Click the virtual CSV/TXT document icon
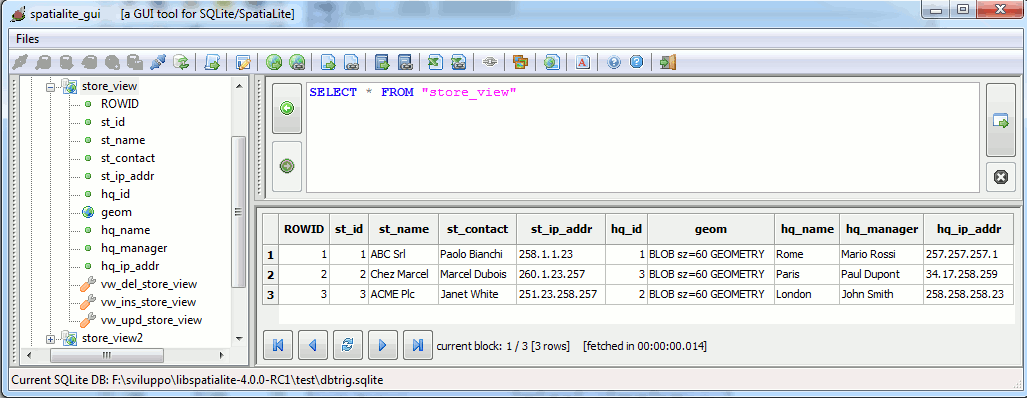 [351, 62]
